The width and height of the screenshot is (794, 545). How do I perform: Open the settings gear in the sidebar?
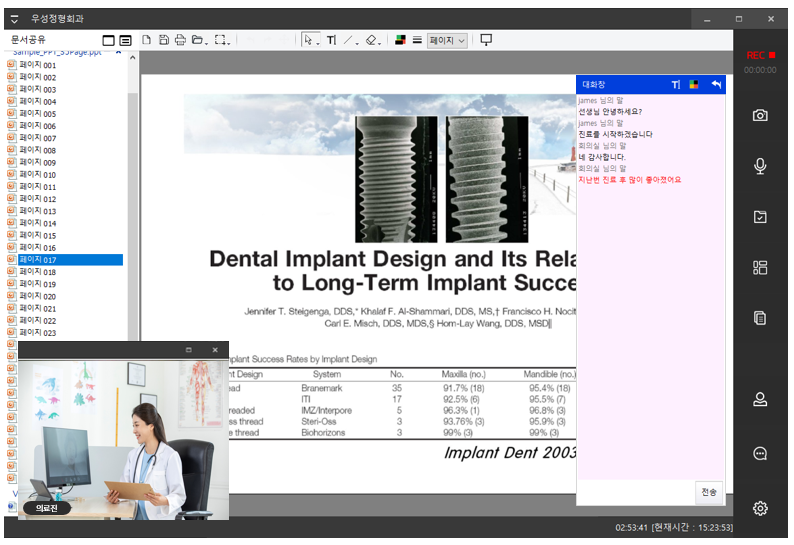(x=760, y=508)
